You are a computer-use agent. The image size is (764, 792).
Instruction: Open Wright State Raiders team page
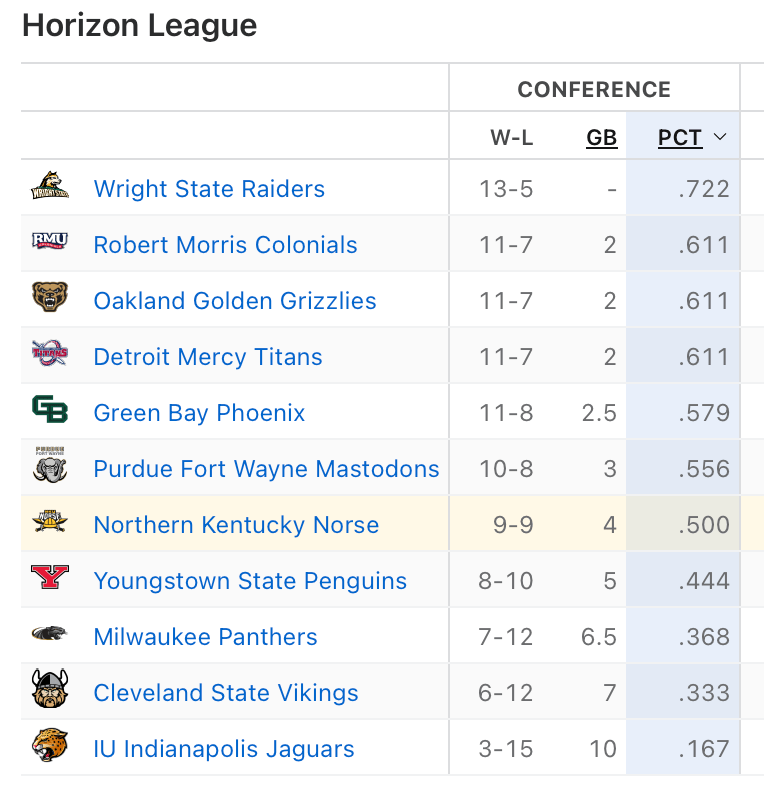209,189
